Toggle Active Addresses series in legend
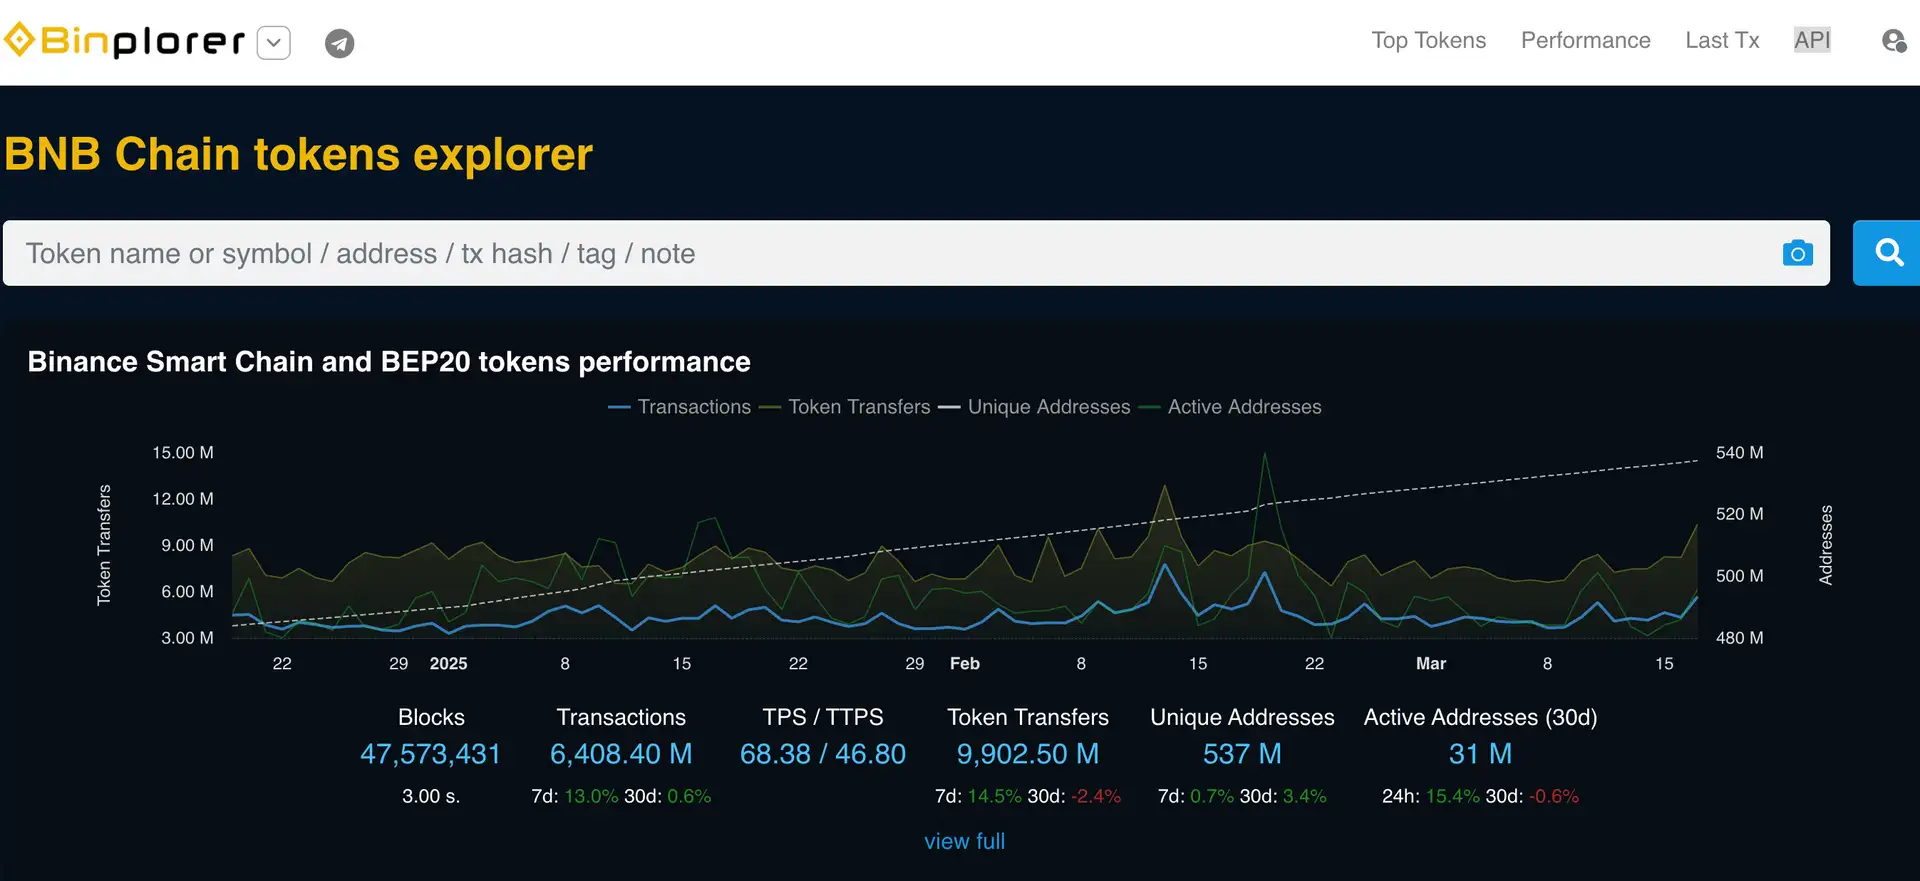This screenshot has height=881, width=1920. 1231,407
